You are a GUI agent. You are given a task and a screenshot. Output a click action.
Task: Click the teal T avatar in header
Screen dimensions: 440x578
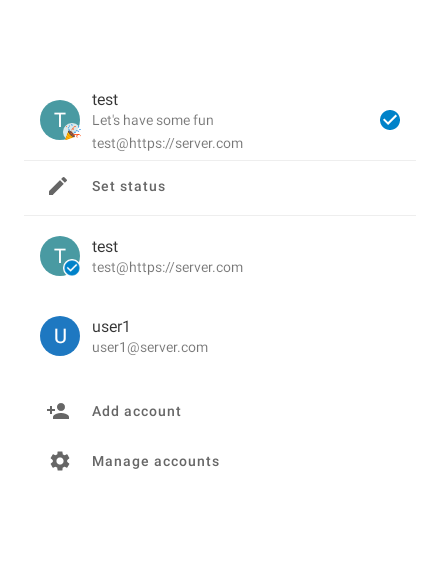pyautogui.click(x=60, y=120)
